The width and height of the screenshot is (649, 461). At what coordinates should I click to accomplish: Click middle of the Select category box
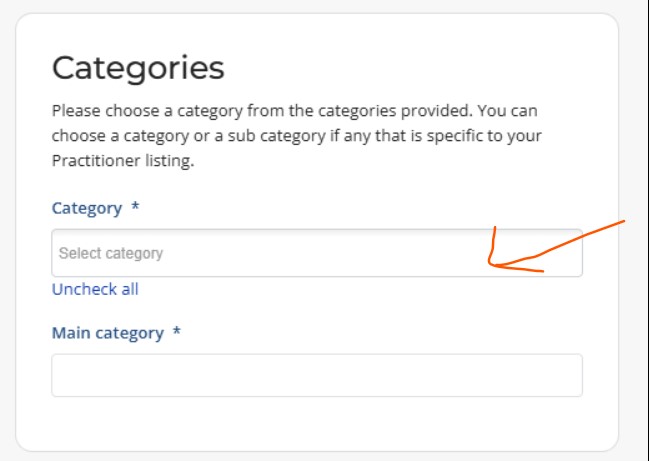317,253
